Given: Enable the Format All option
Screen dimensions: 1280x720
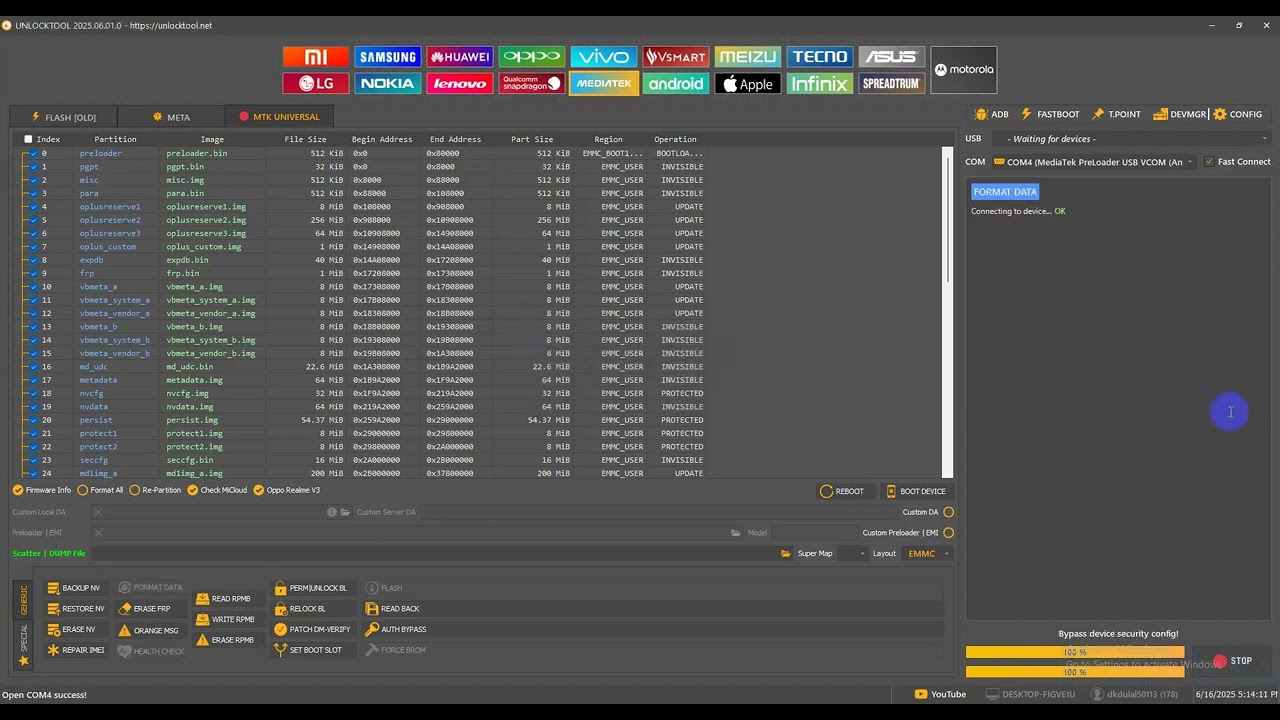Looking at the screenshot, I should pyautogui.click(x=101, y=490).
